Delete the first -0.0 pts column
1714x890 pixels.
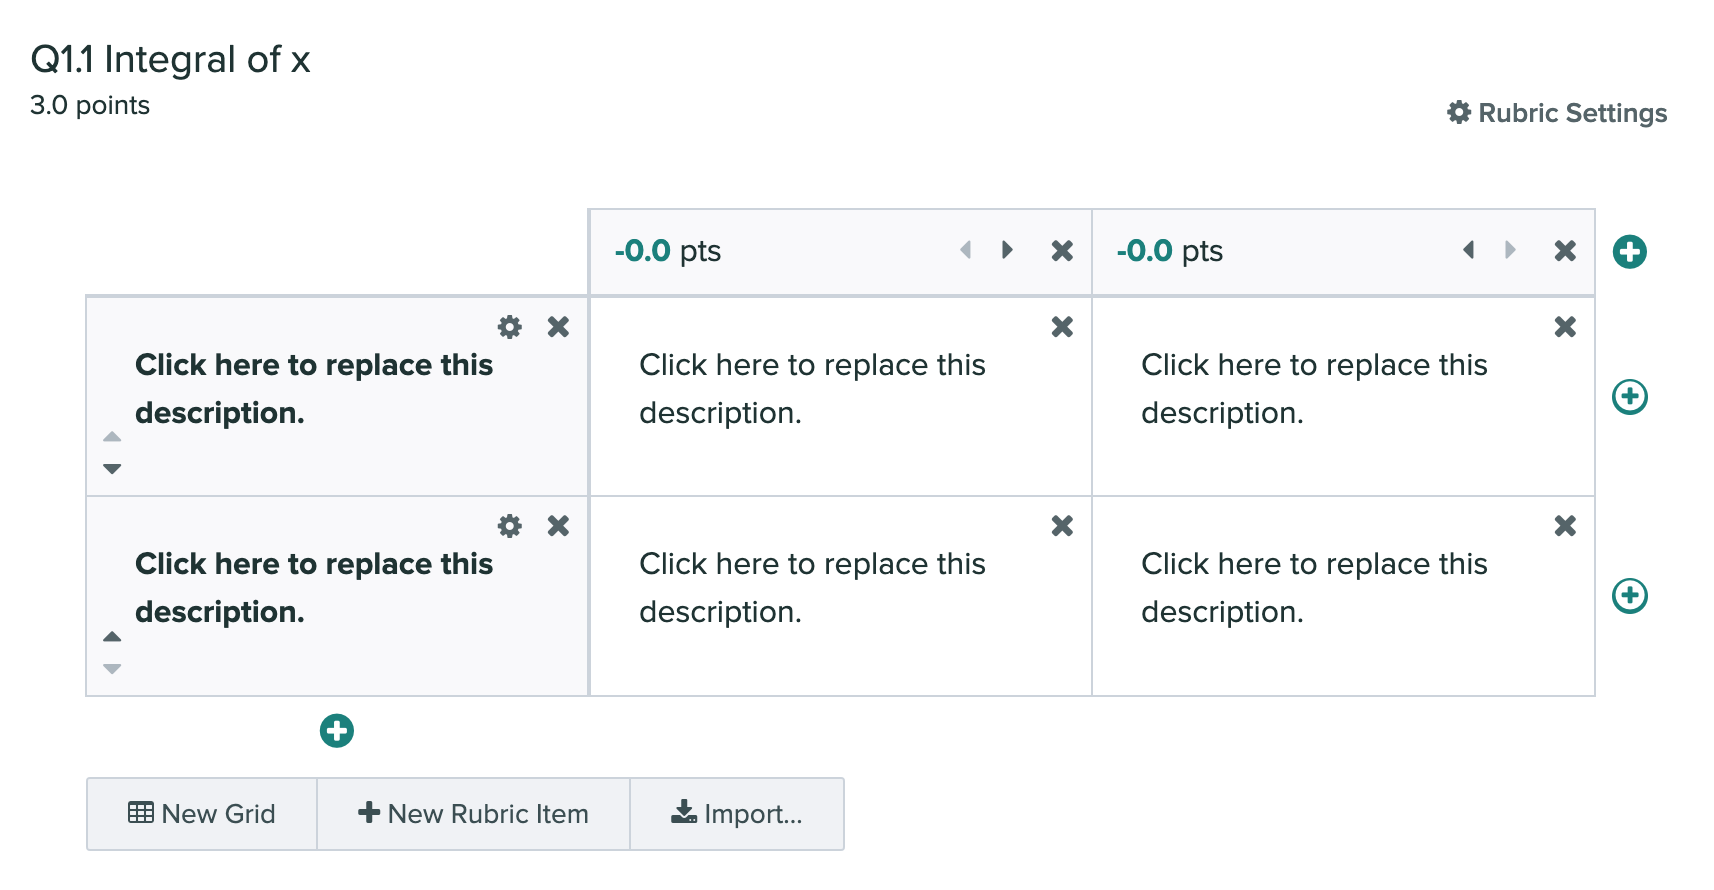pyautogui.click(x=1062, y=251)
